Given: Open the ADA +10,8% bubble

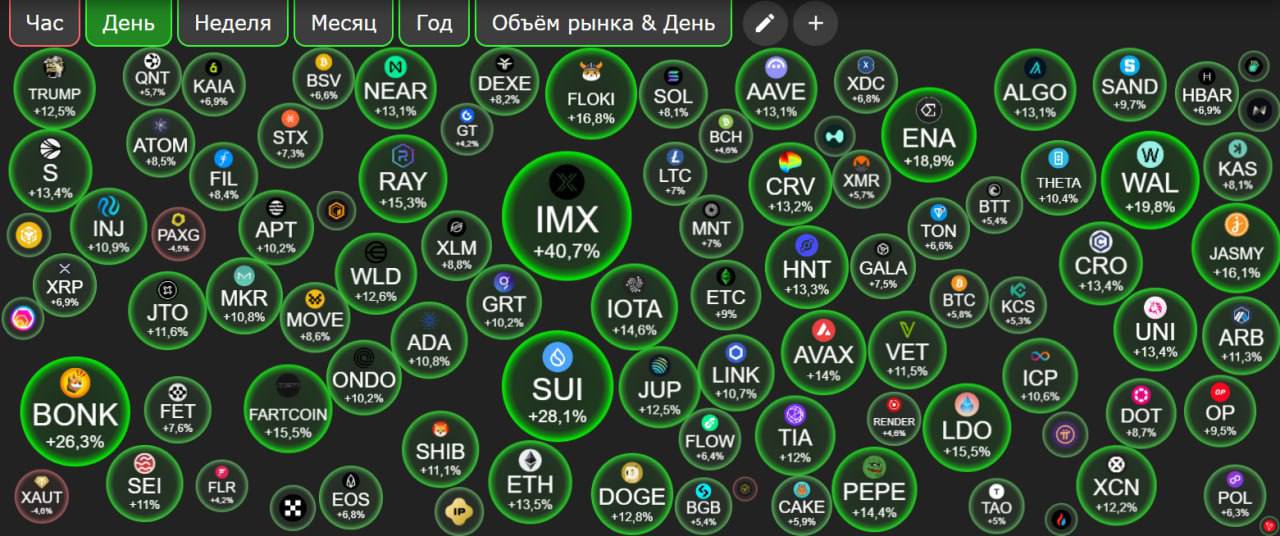Looking at the screenshot, I should click(x=429, y=340).
